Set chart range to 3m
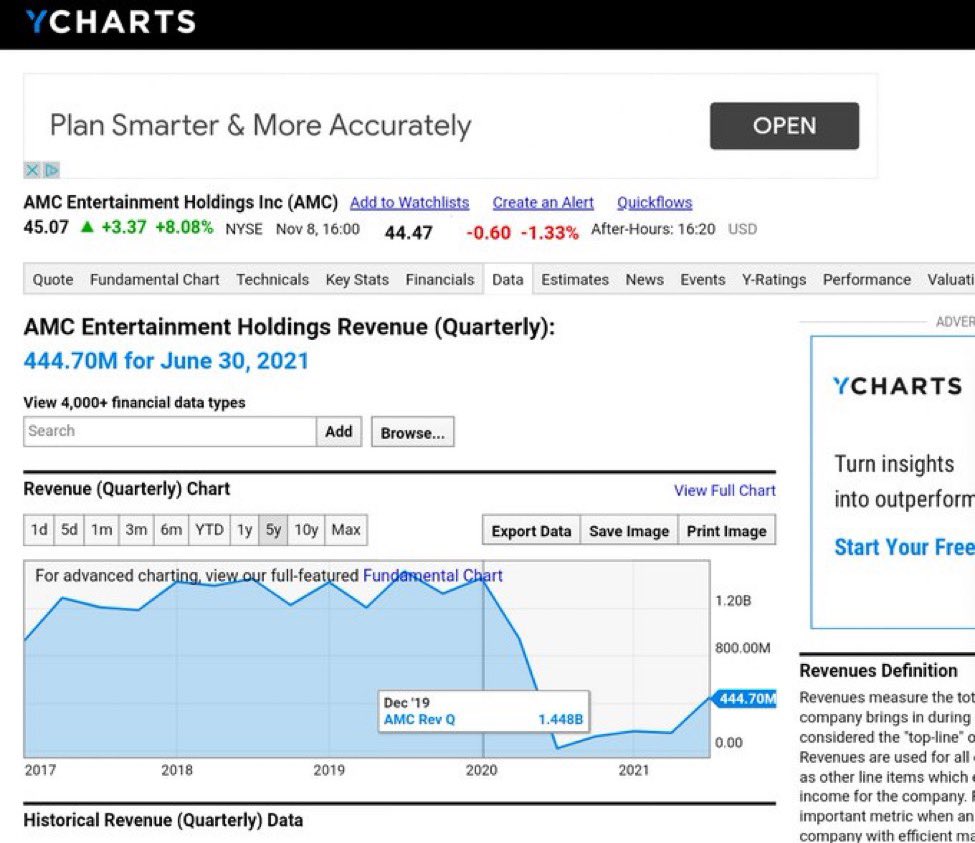The height and width of the screenshot is (843, 975). [136, 530]
